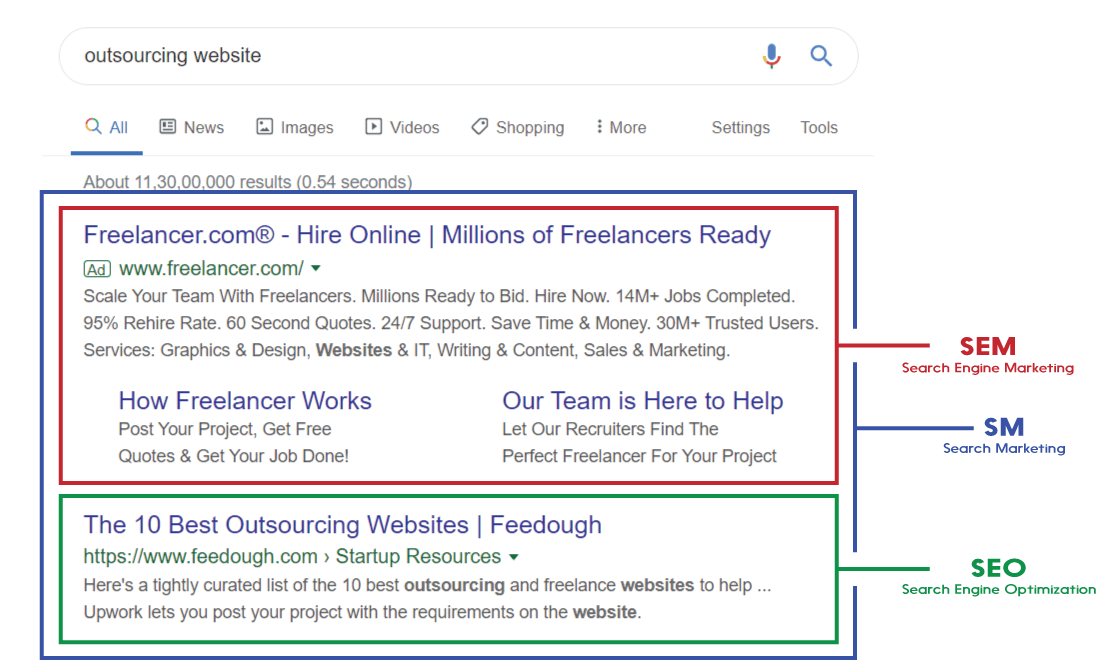Viewport: 1111px width, 668px height.
Task: Open the Settings menu
Action: (x=740, y=127)
